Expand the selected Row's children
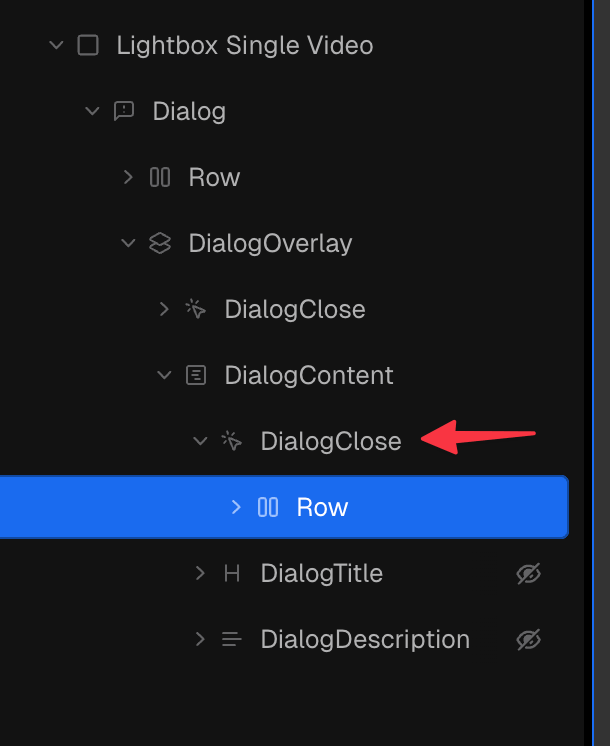The height and width of the screenshot is (746, 610). (x=236, y=507)
